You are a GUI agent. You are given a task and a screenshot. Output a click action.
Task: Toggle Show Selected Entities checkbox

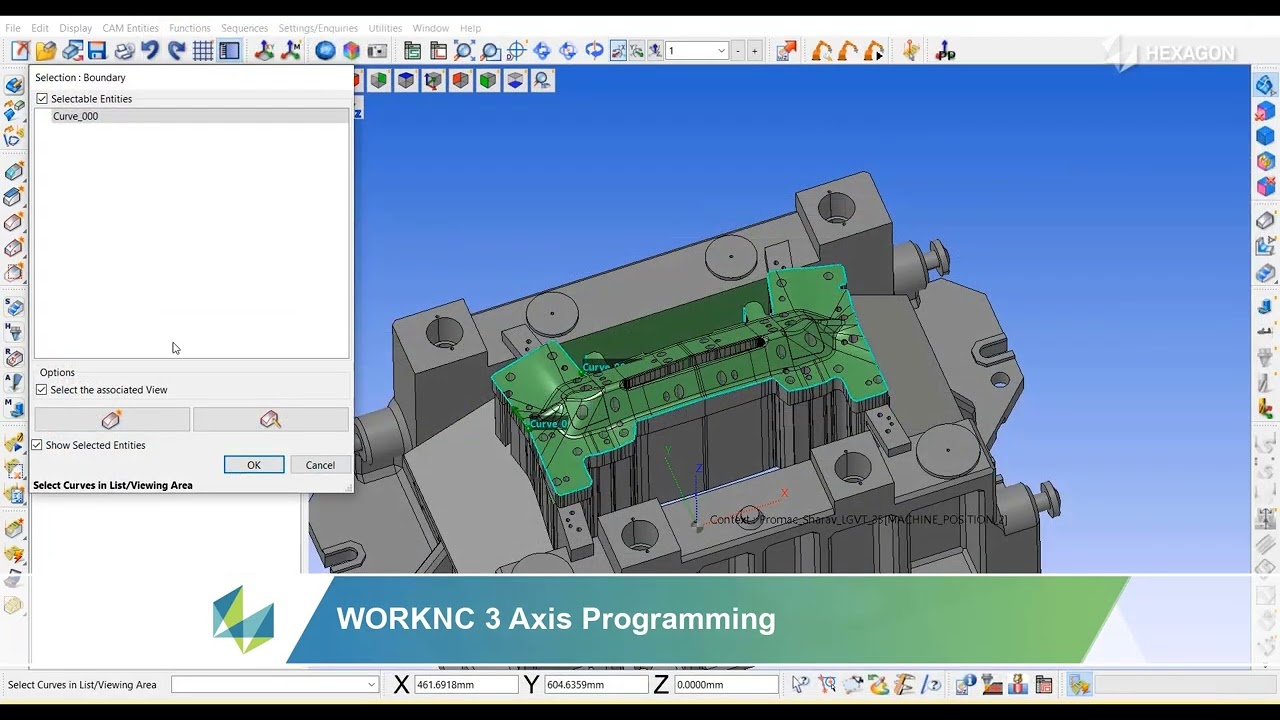[x=37, y=445]
